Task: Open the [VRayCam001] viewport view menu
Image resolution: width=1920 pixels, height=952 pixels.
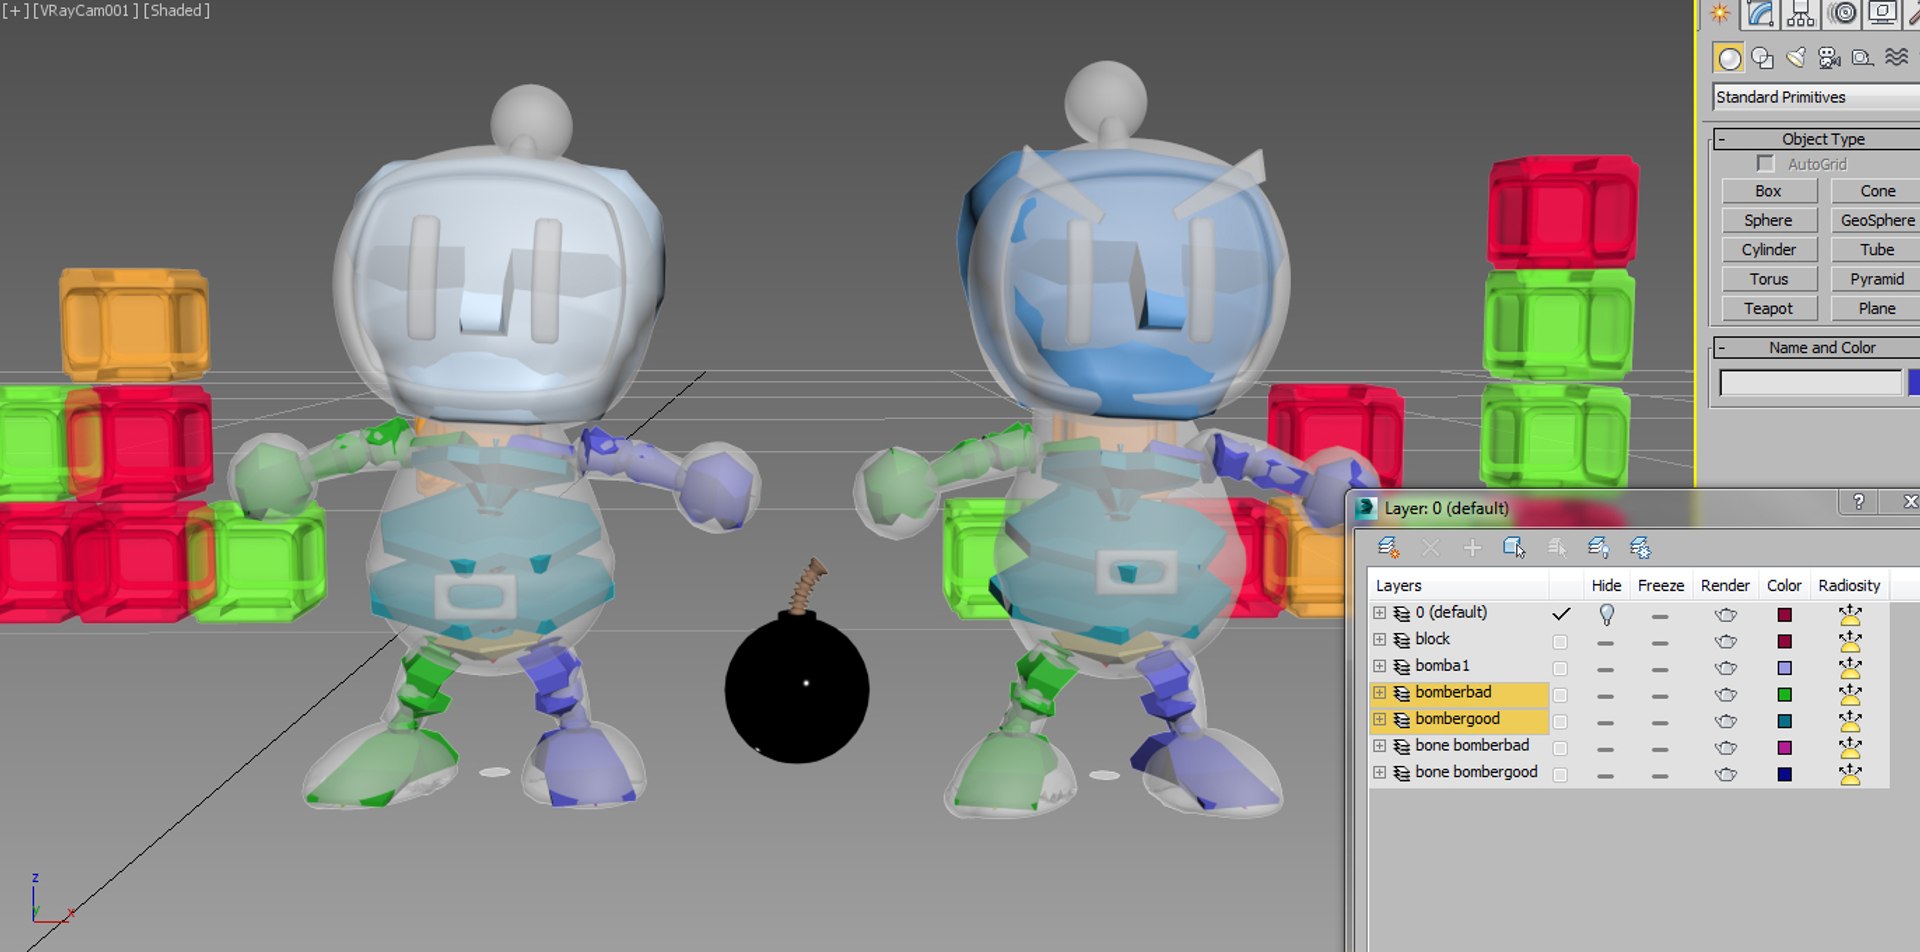Action: [86, 11]
